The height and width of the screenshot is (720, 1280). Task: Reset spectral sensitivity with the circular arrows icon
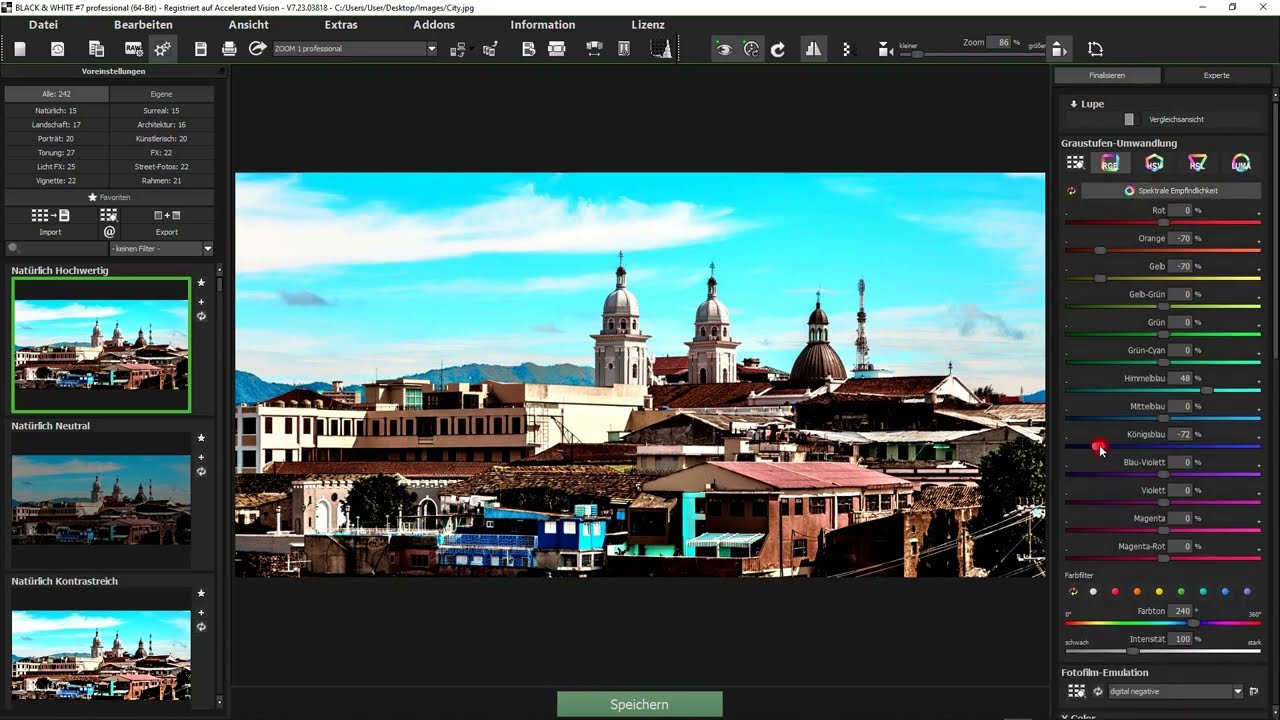coord(1072,190)
